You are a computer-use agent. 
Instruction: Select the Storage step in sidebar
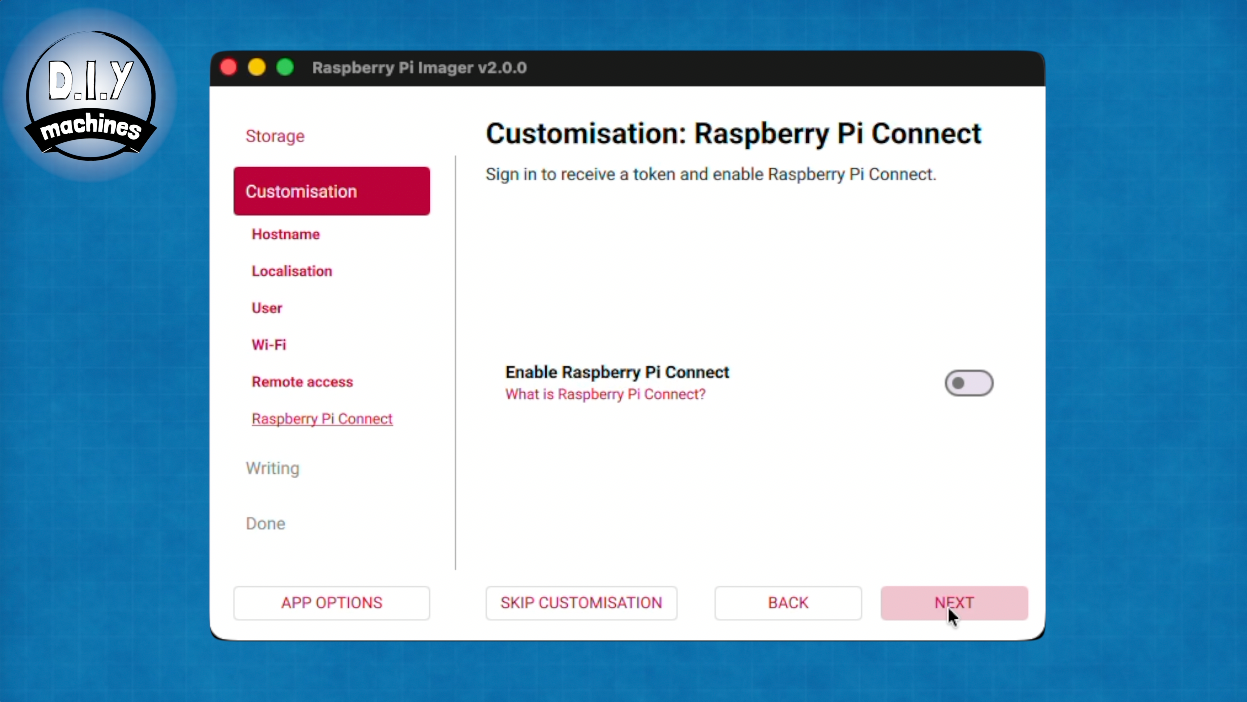click(275, 136)
